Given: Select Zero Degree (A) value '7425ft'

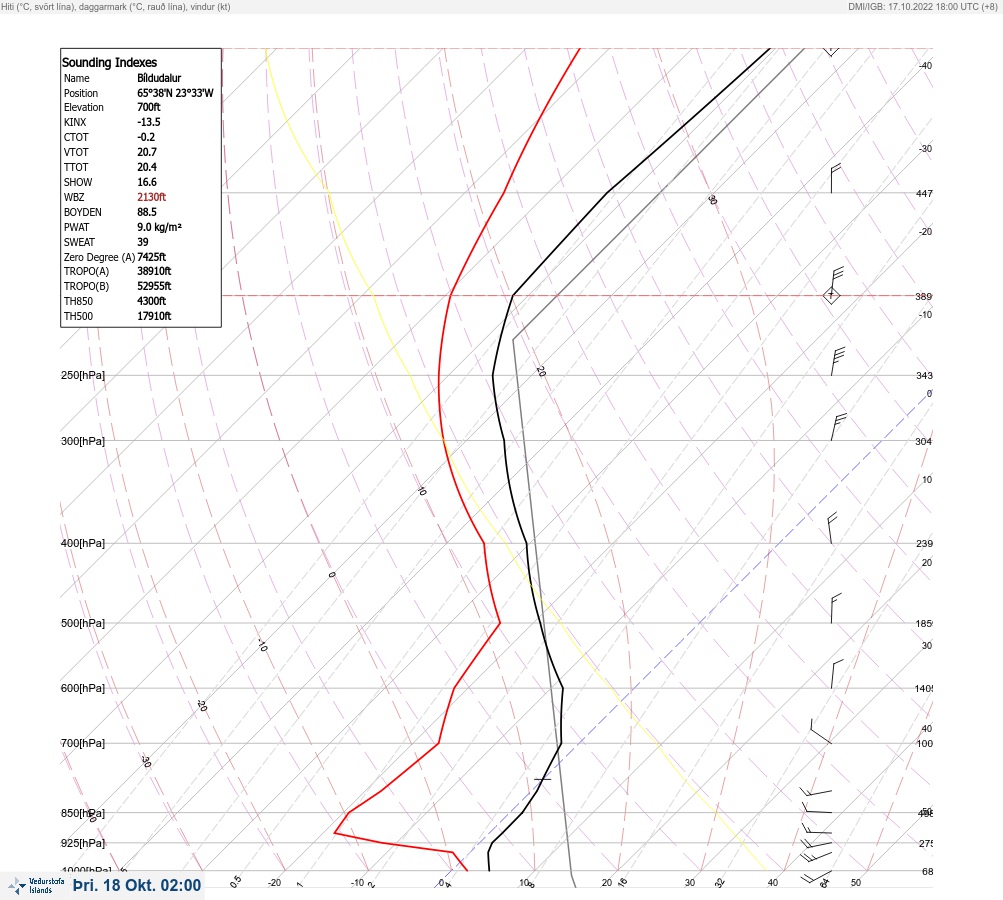Looking at the screenshot, I should coord(152,257).
